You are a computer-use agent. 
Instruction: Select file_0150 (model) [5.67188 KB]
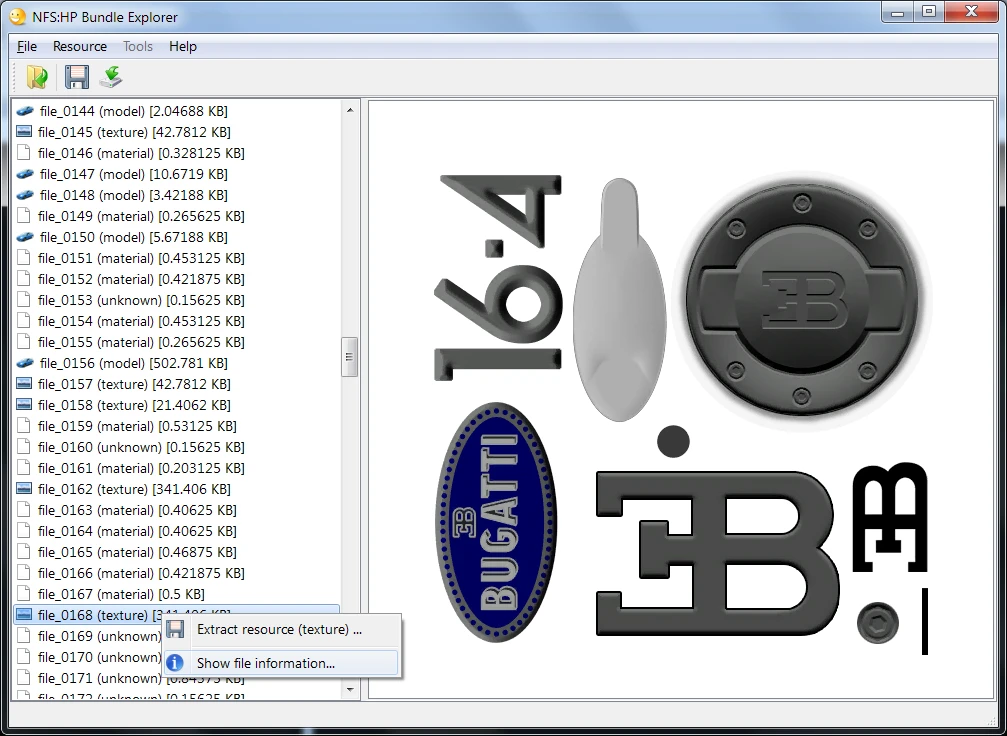coord(134,237)
